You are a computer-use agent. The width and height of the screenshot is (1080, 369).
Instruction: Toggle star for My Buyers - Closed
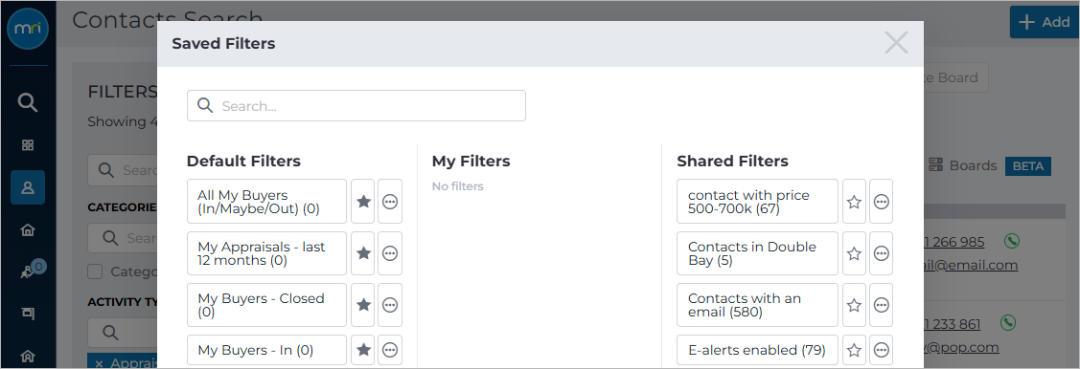click(x=363, y=305)
